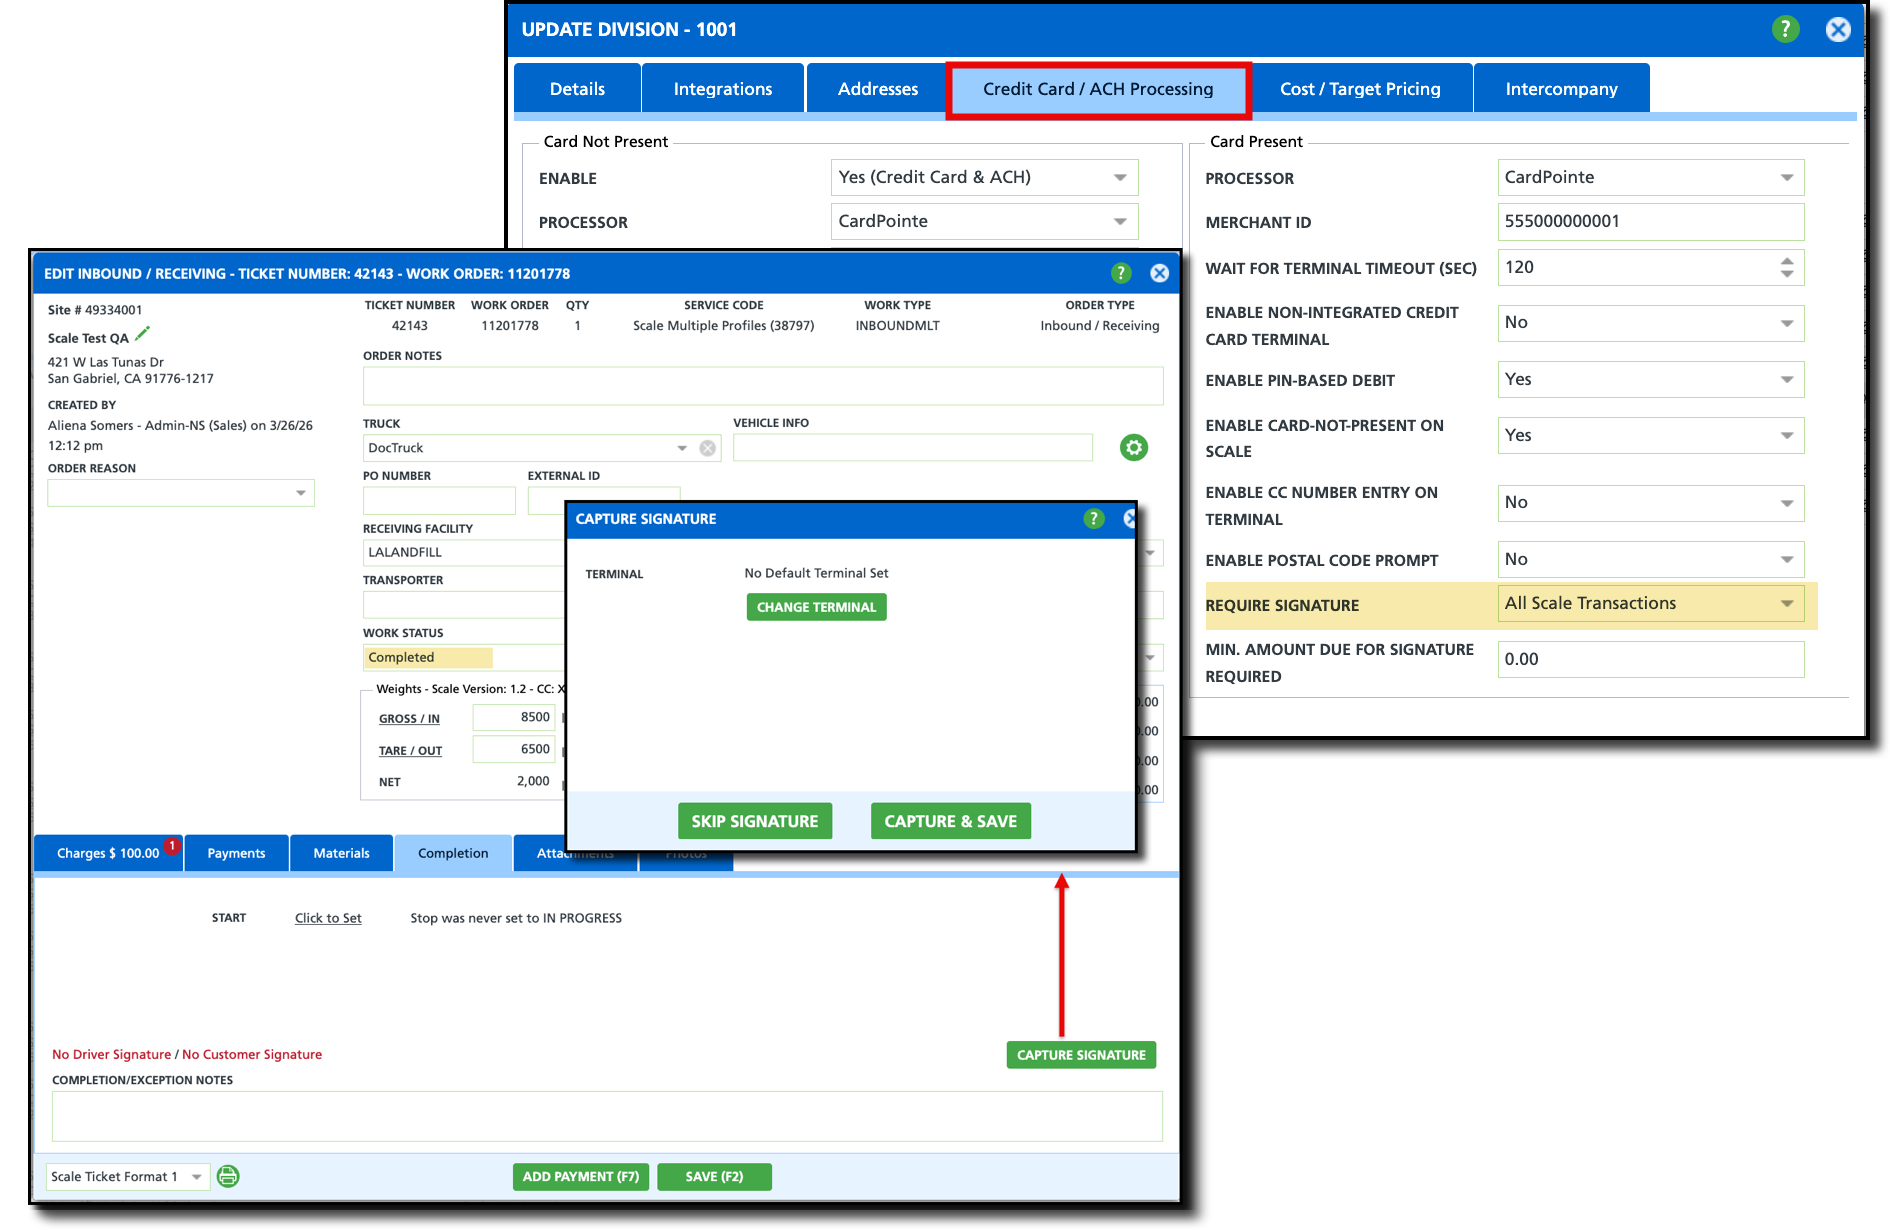Decrease the terminal timeout seconds value

pyautogui.click(x=1787, y=274)
